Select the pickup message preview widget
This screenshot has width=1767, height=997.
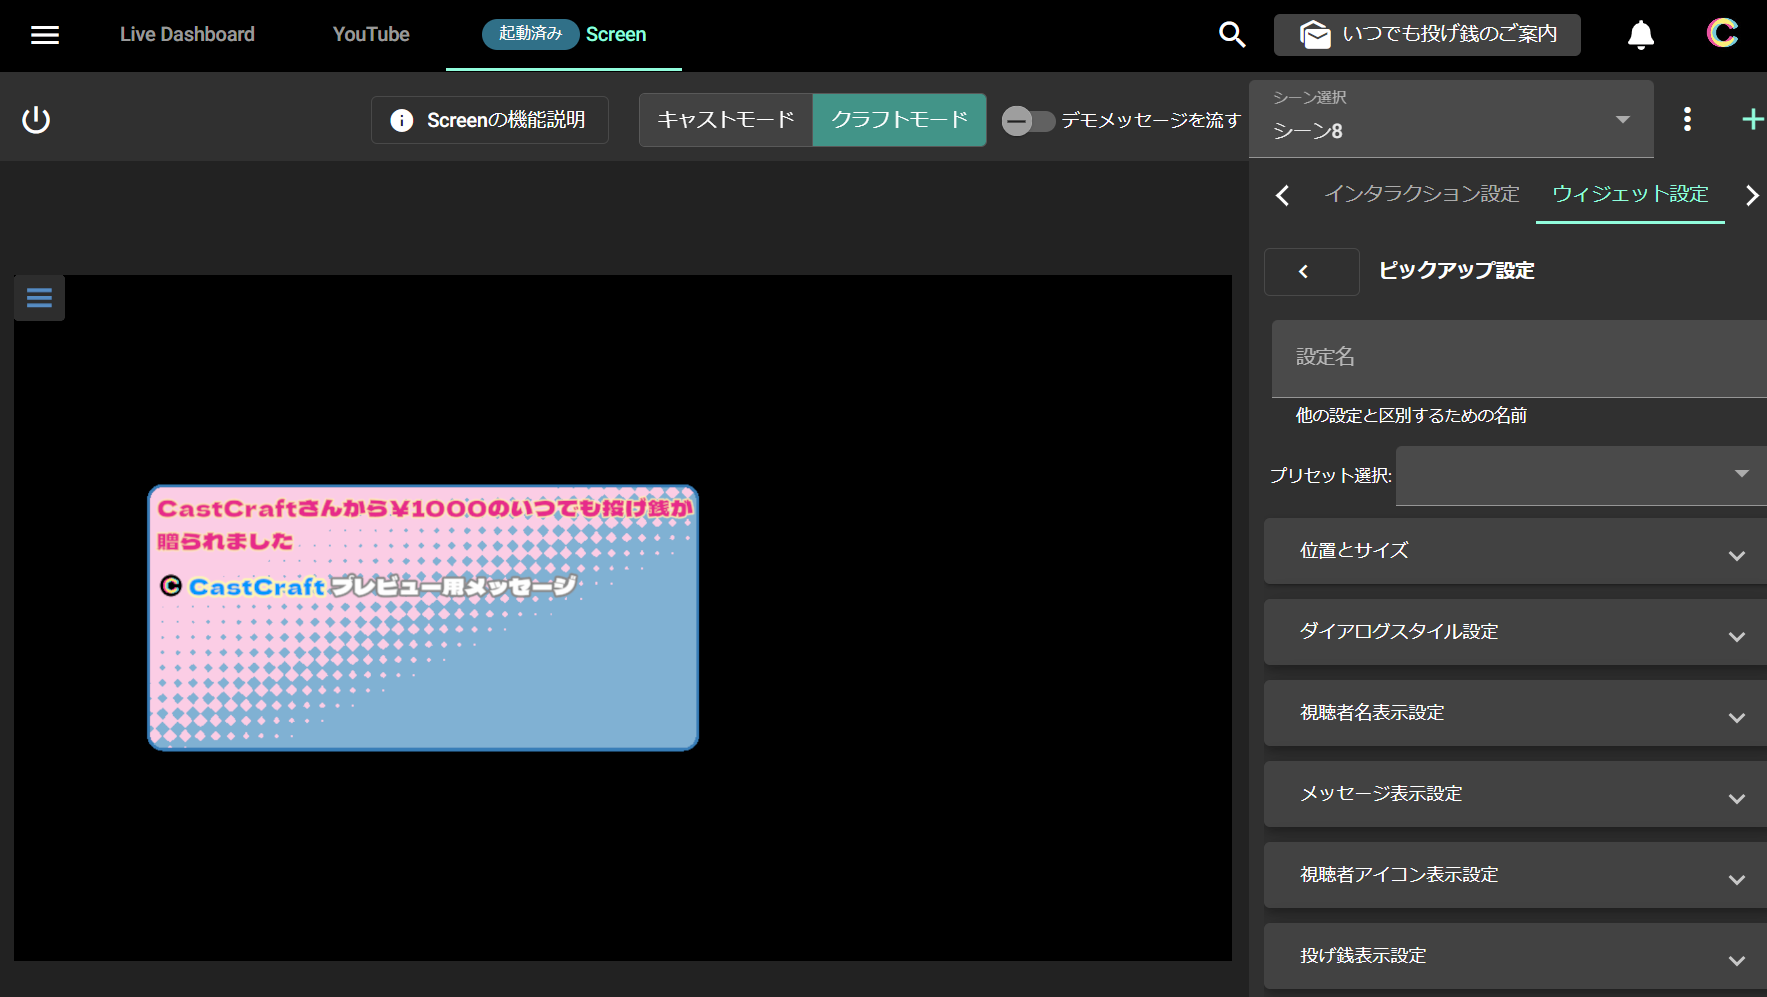(423, 618)
